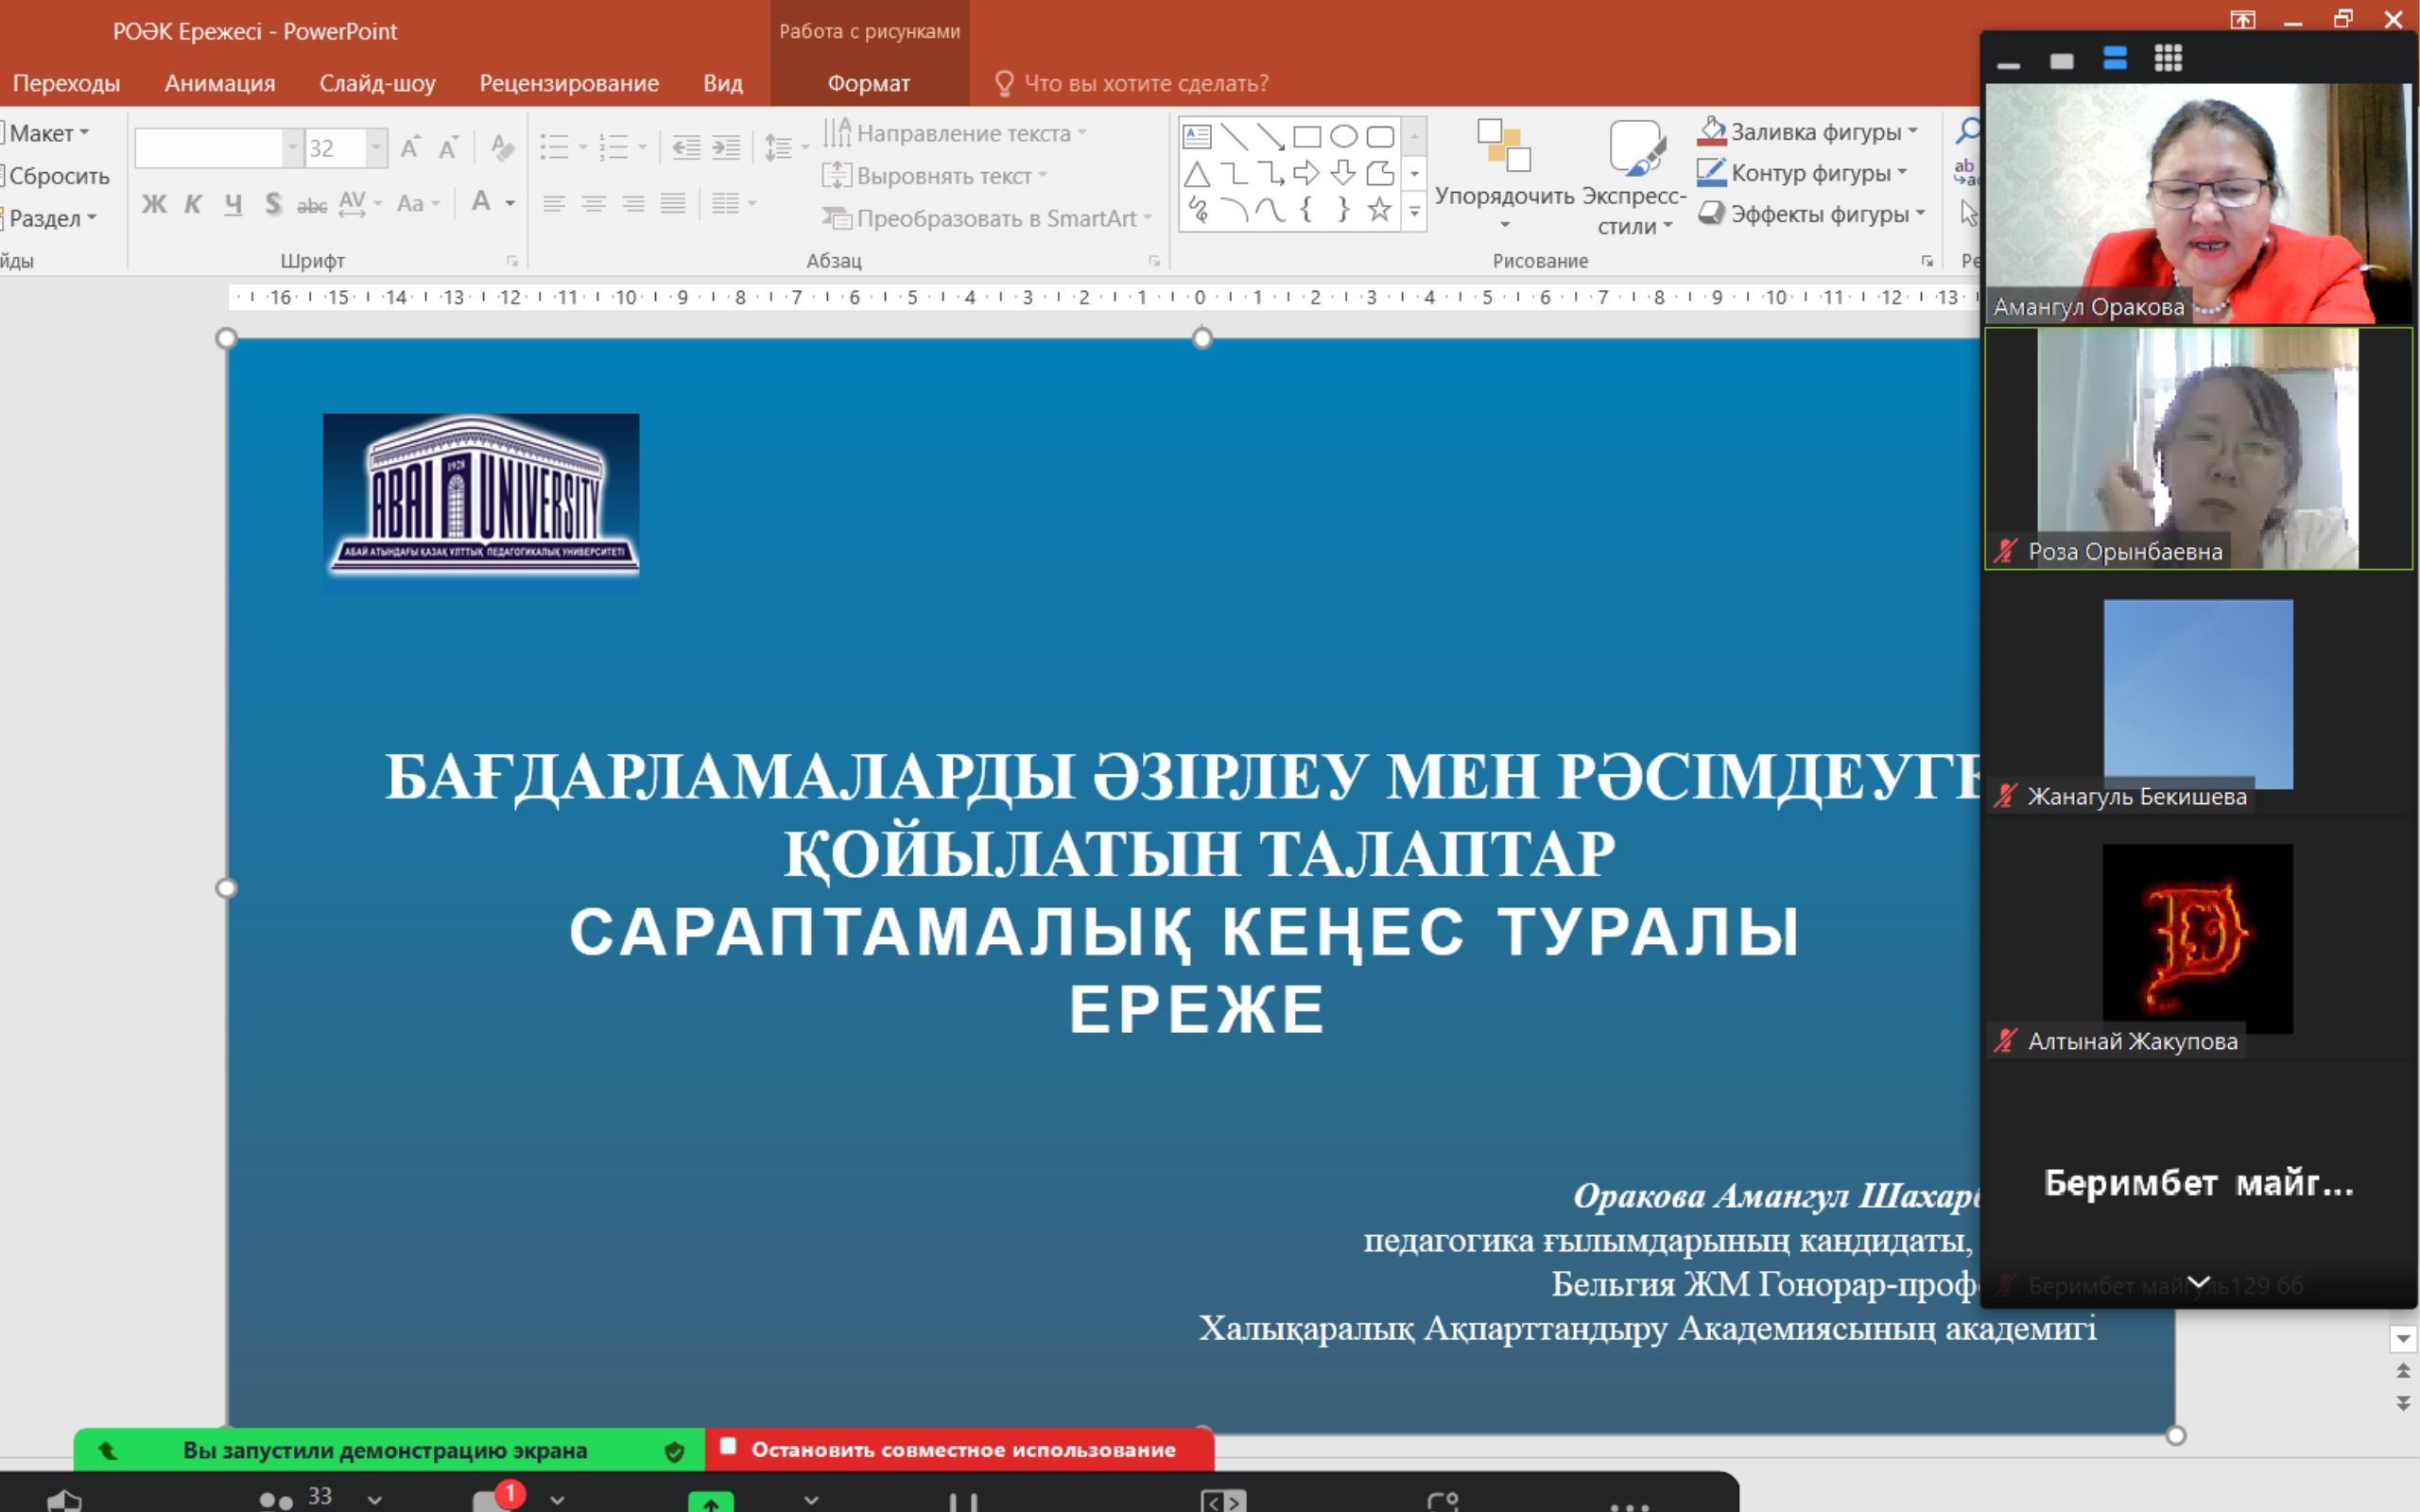The image size is (2420, 1512).
Task: Click the right arrow shape icon
Action: coord(1306,174)
